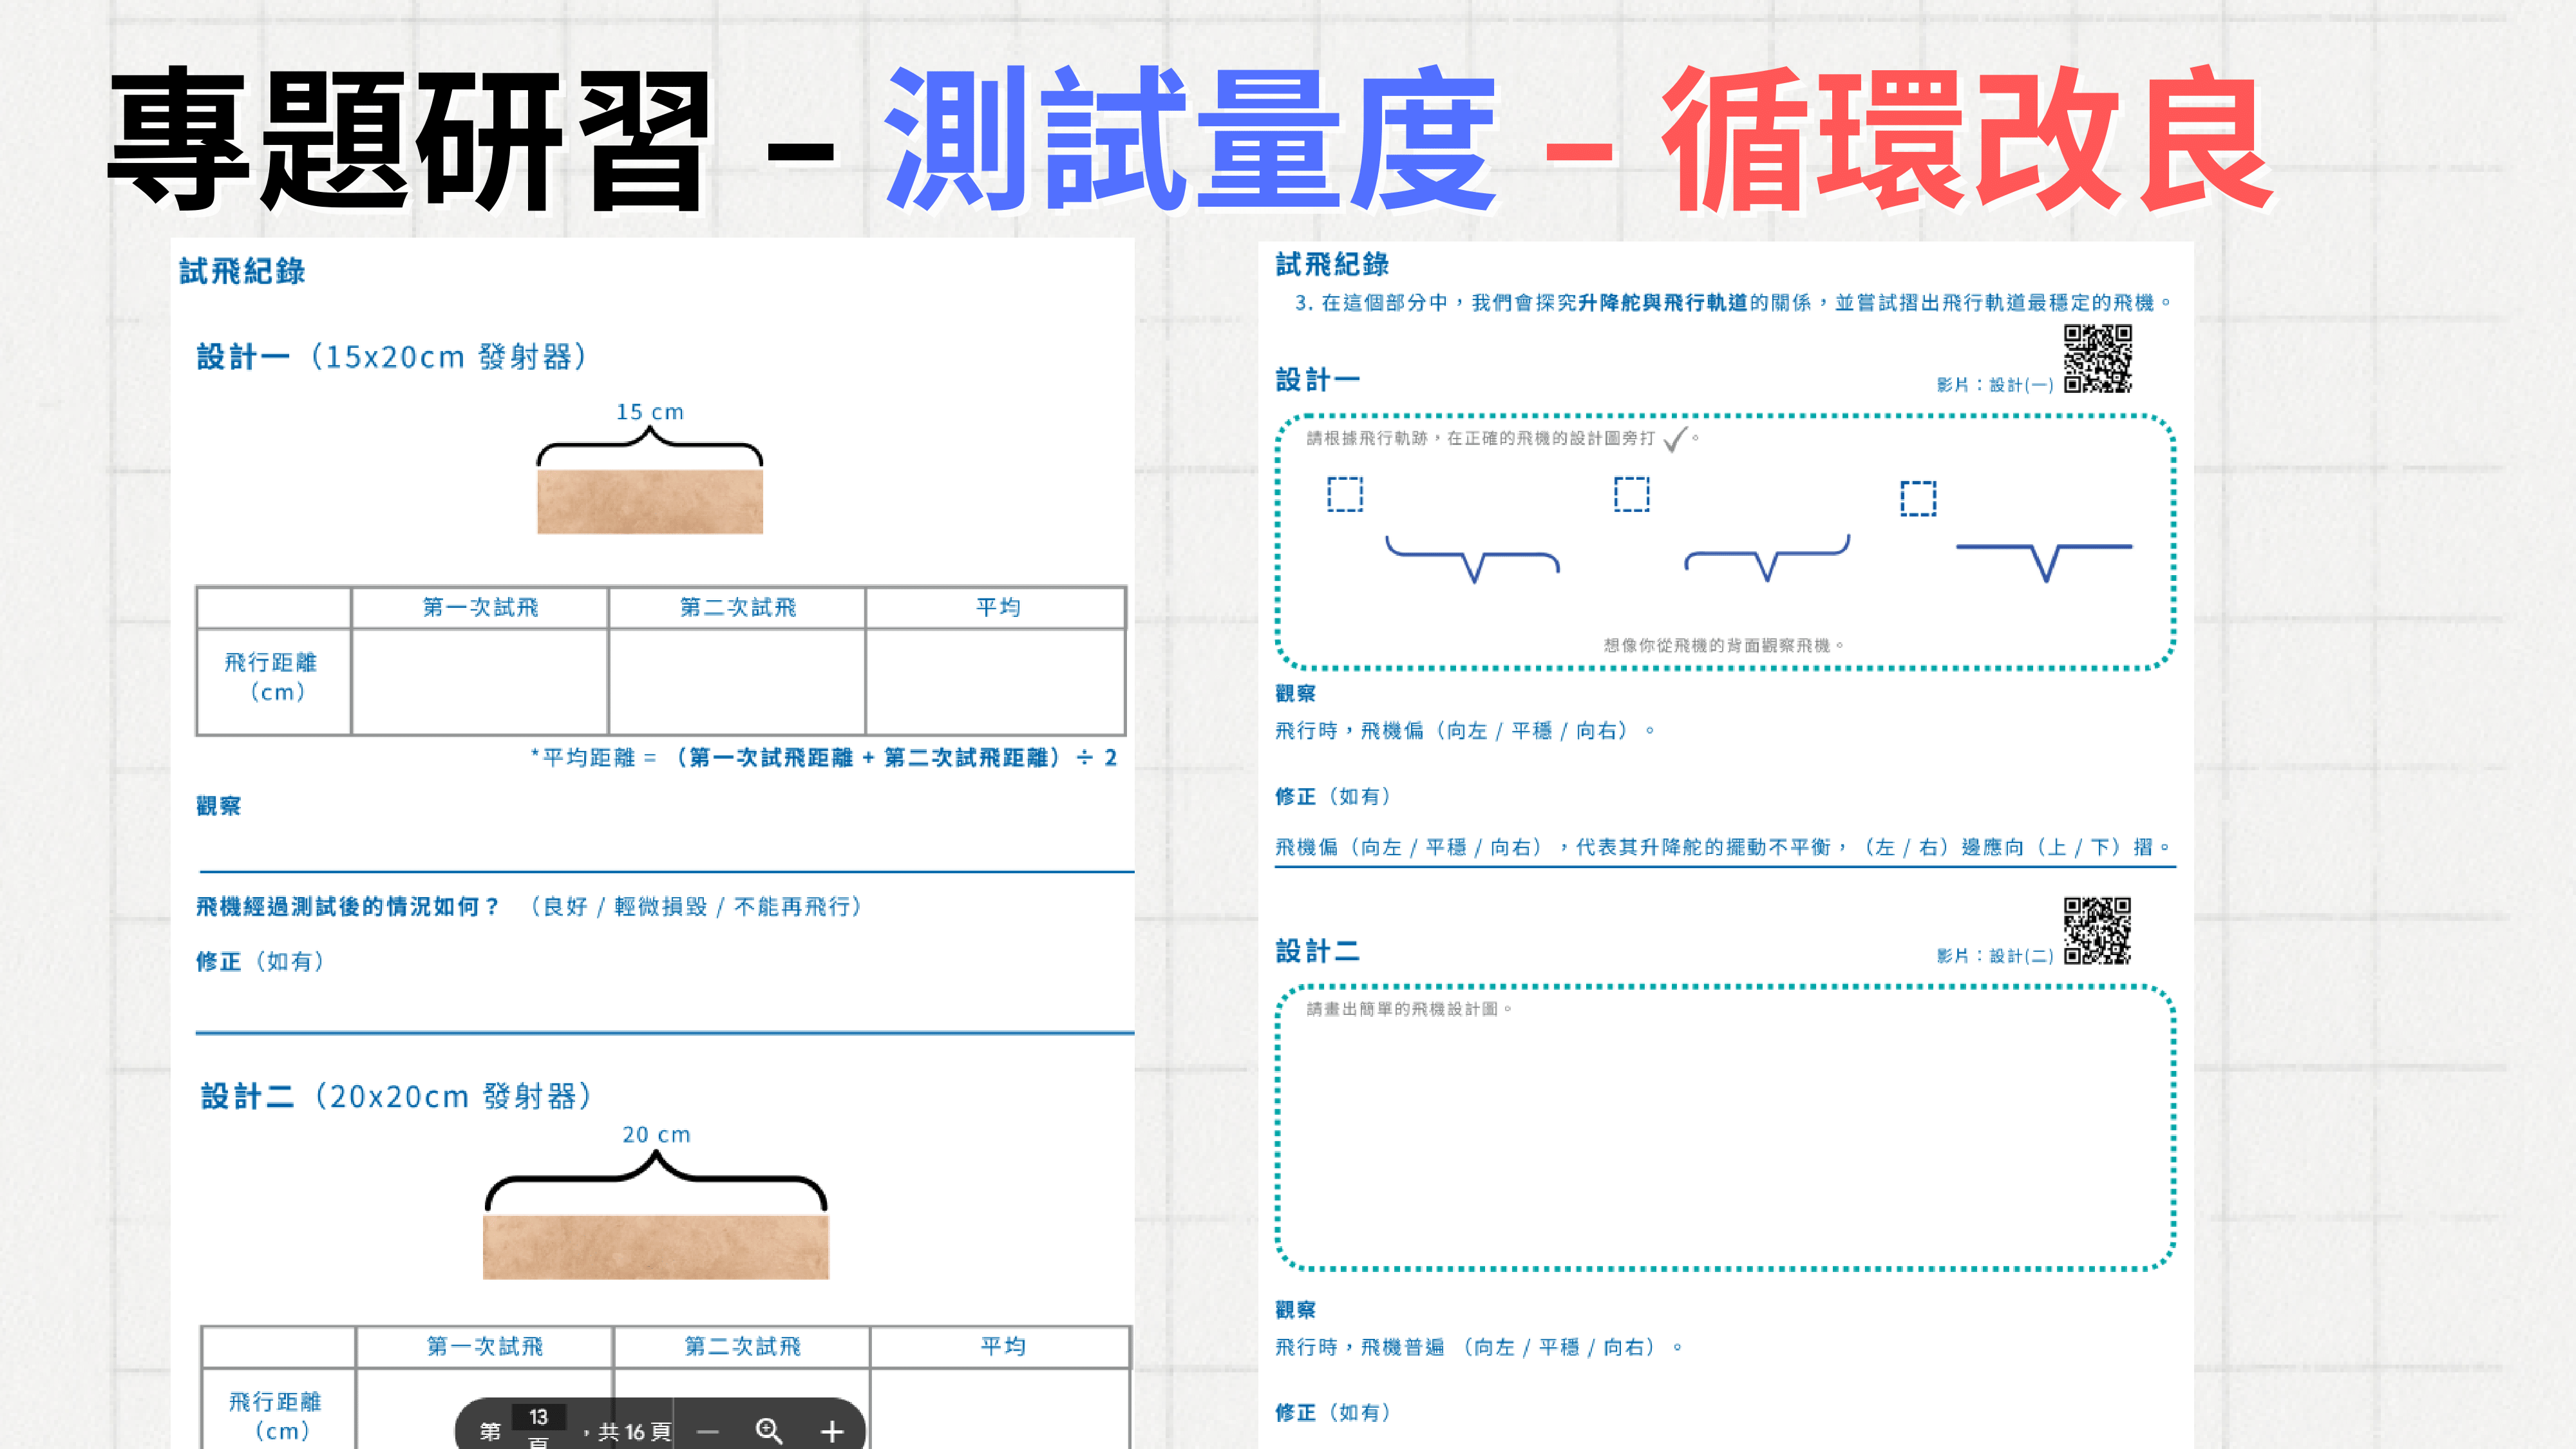The width and height of the screenshot is (2576, 1449).
Task: Click the magnifier zoom icon in toolbar
Action: (768, 1431)
